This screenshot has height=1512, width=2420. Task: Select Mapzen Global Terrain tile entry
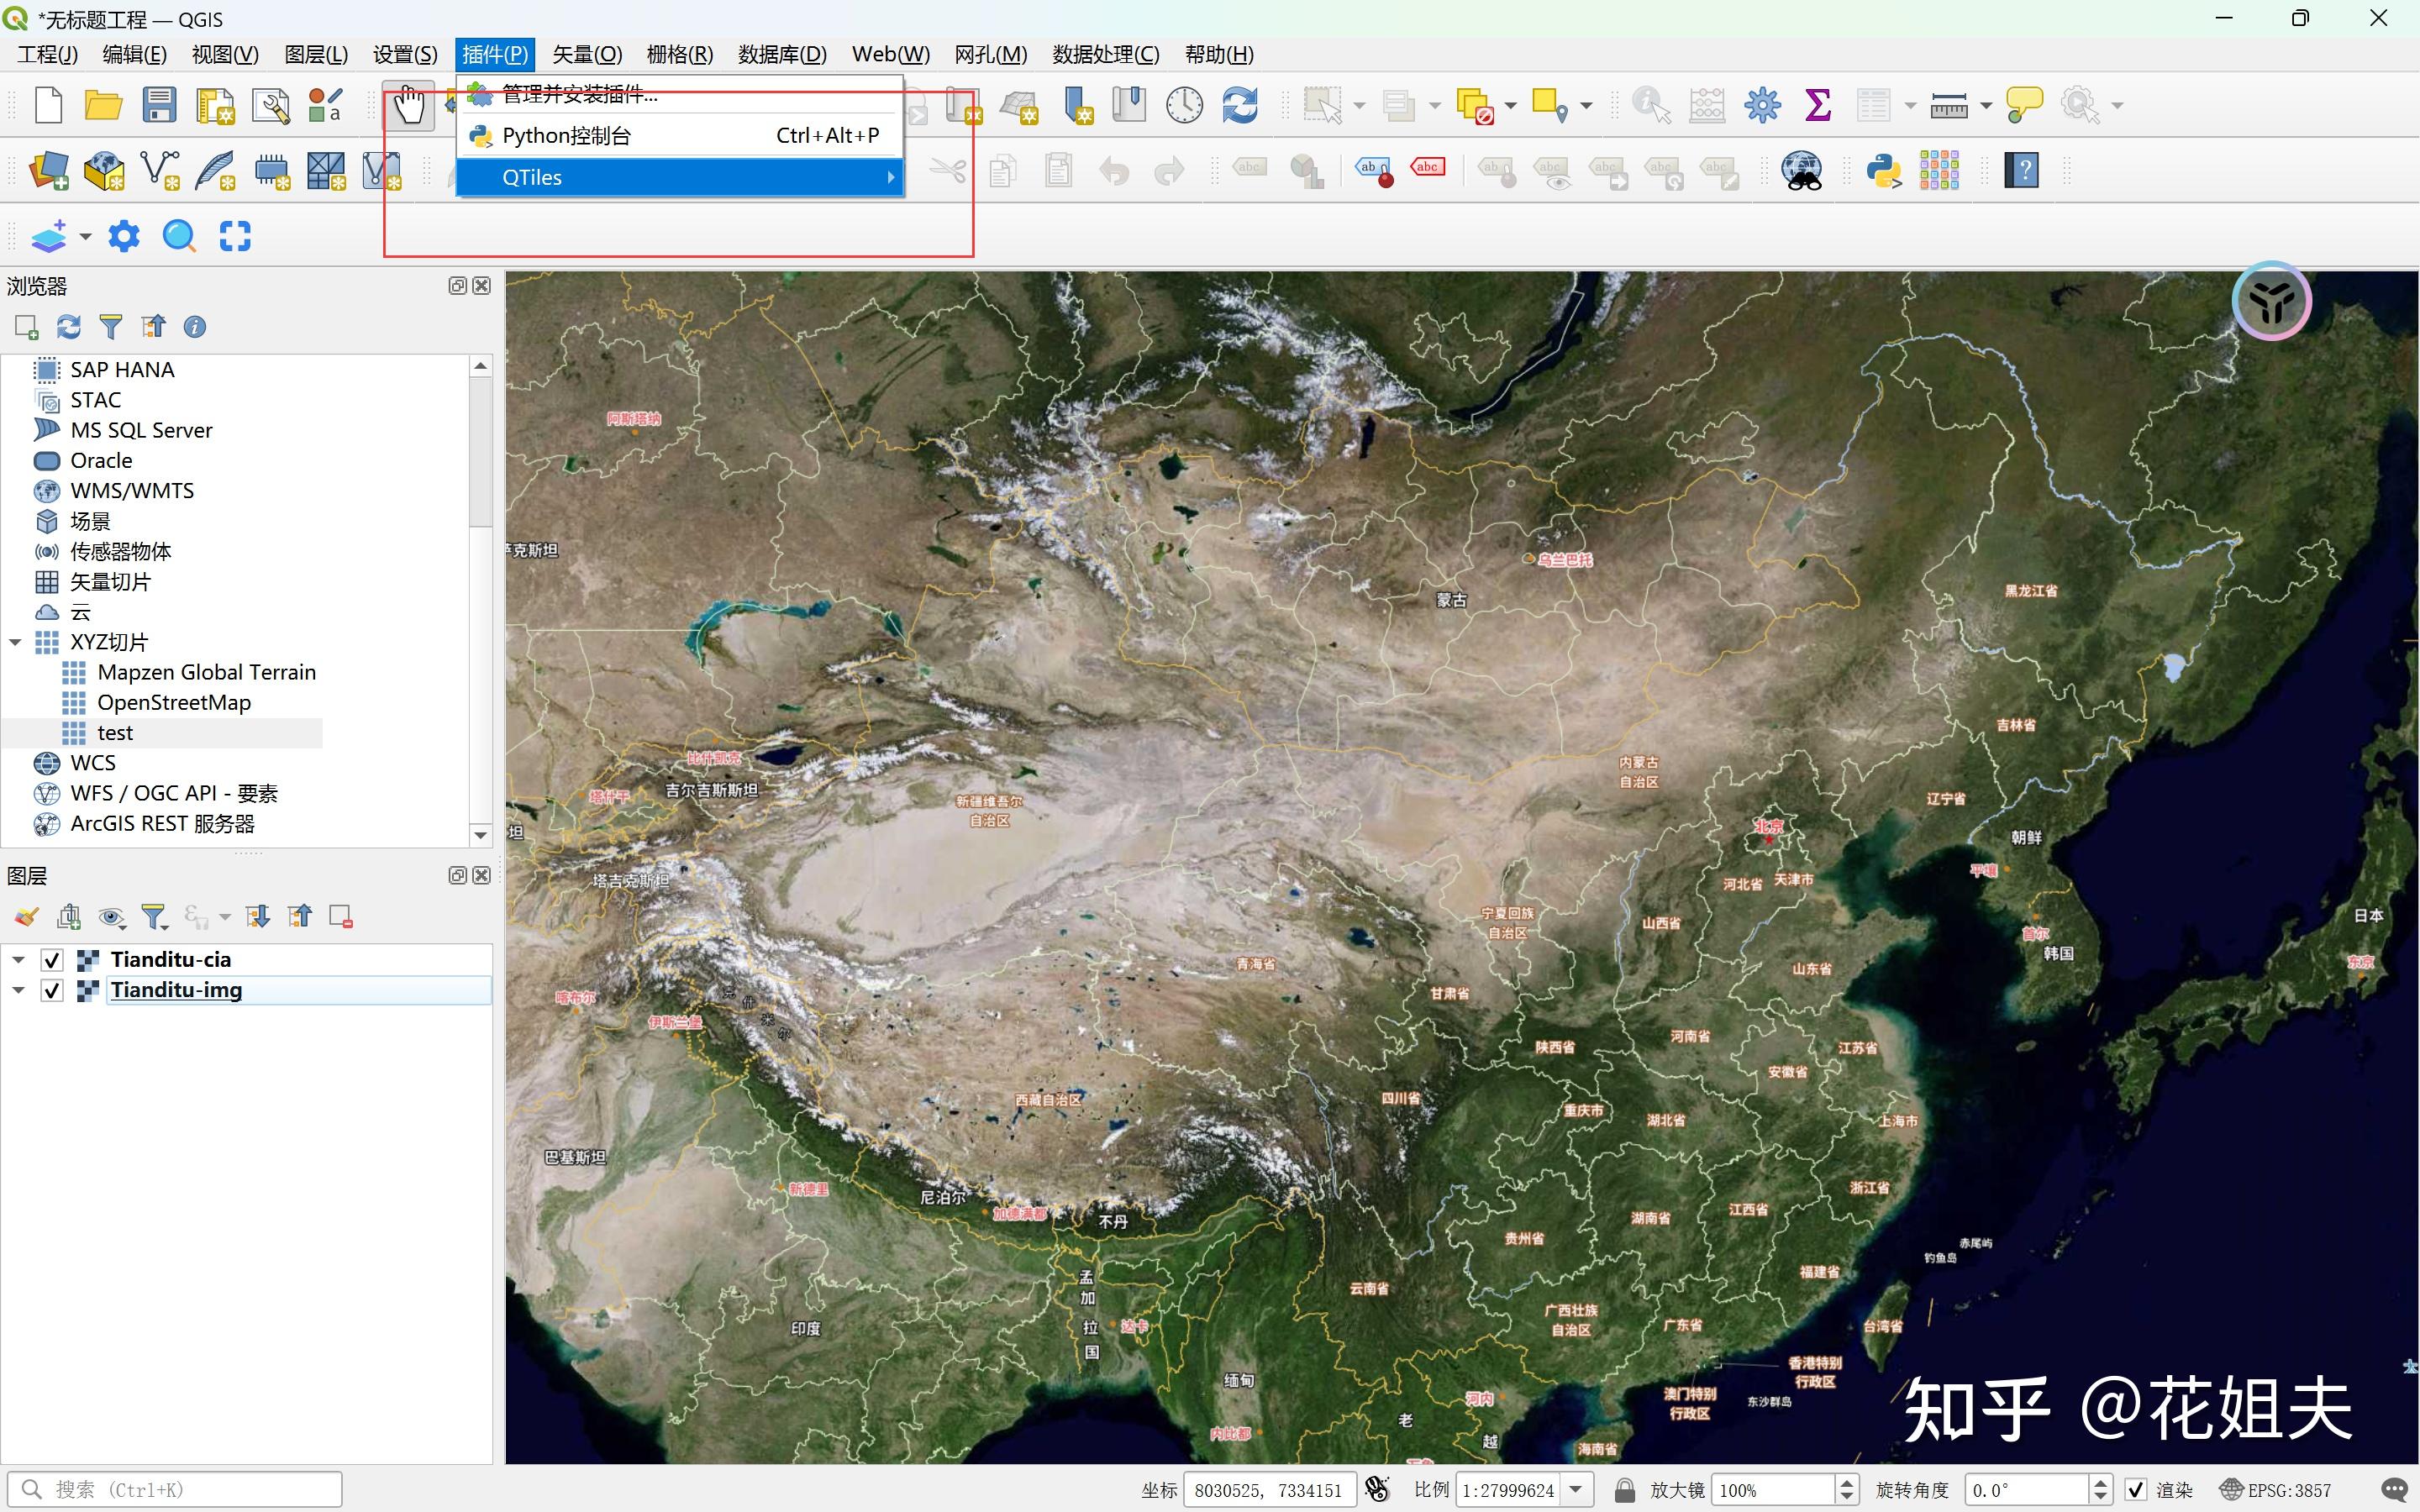(x=207, y=673)
